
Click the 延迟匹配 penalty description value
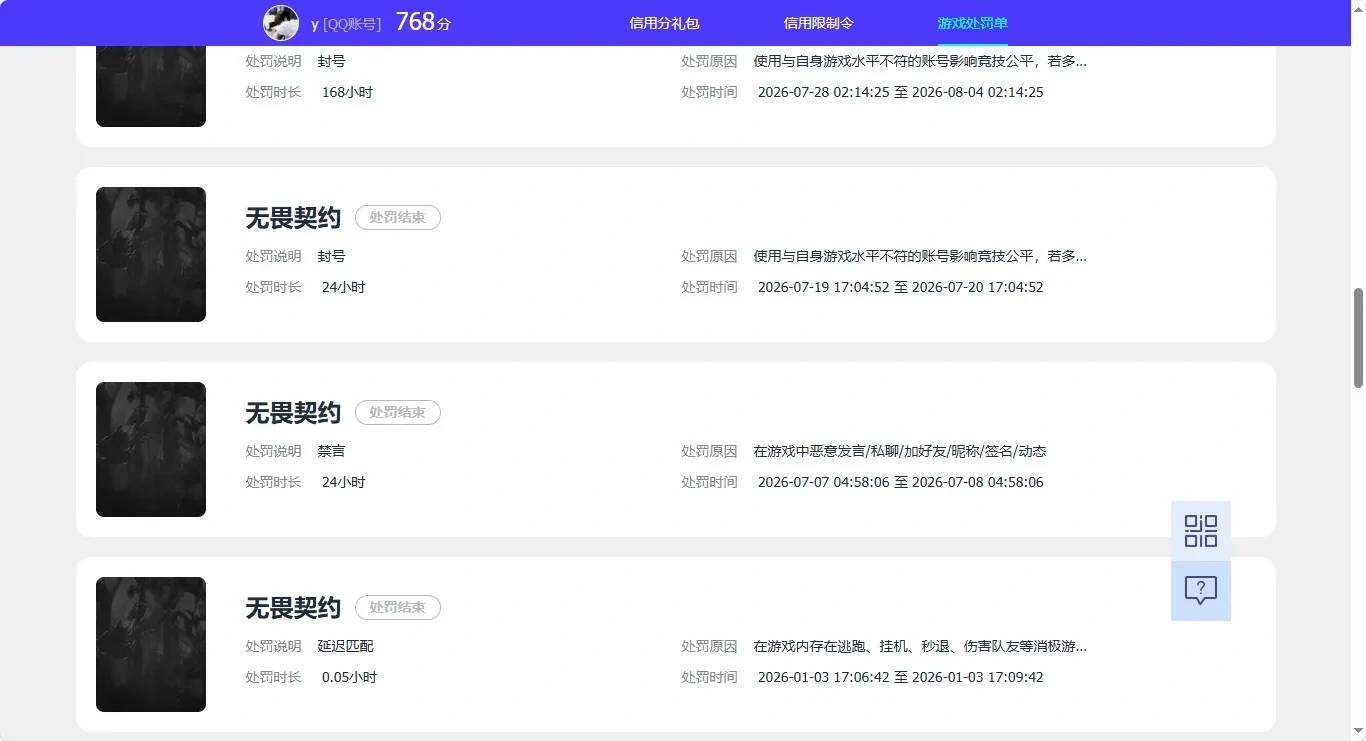(x=345, y=646)
